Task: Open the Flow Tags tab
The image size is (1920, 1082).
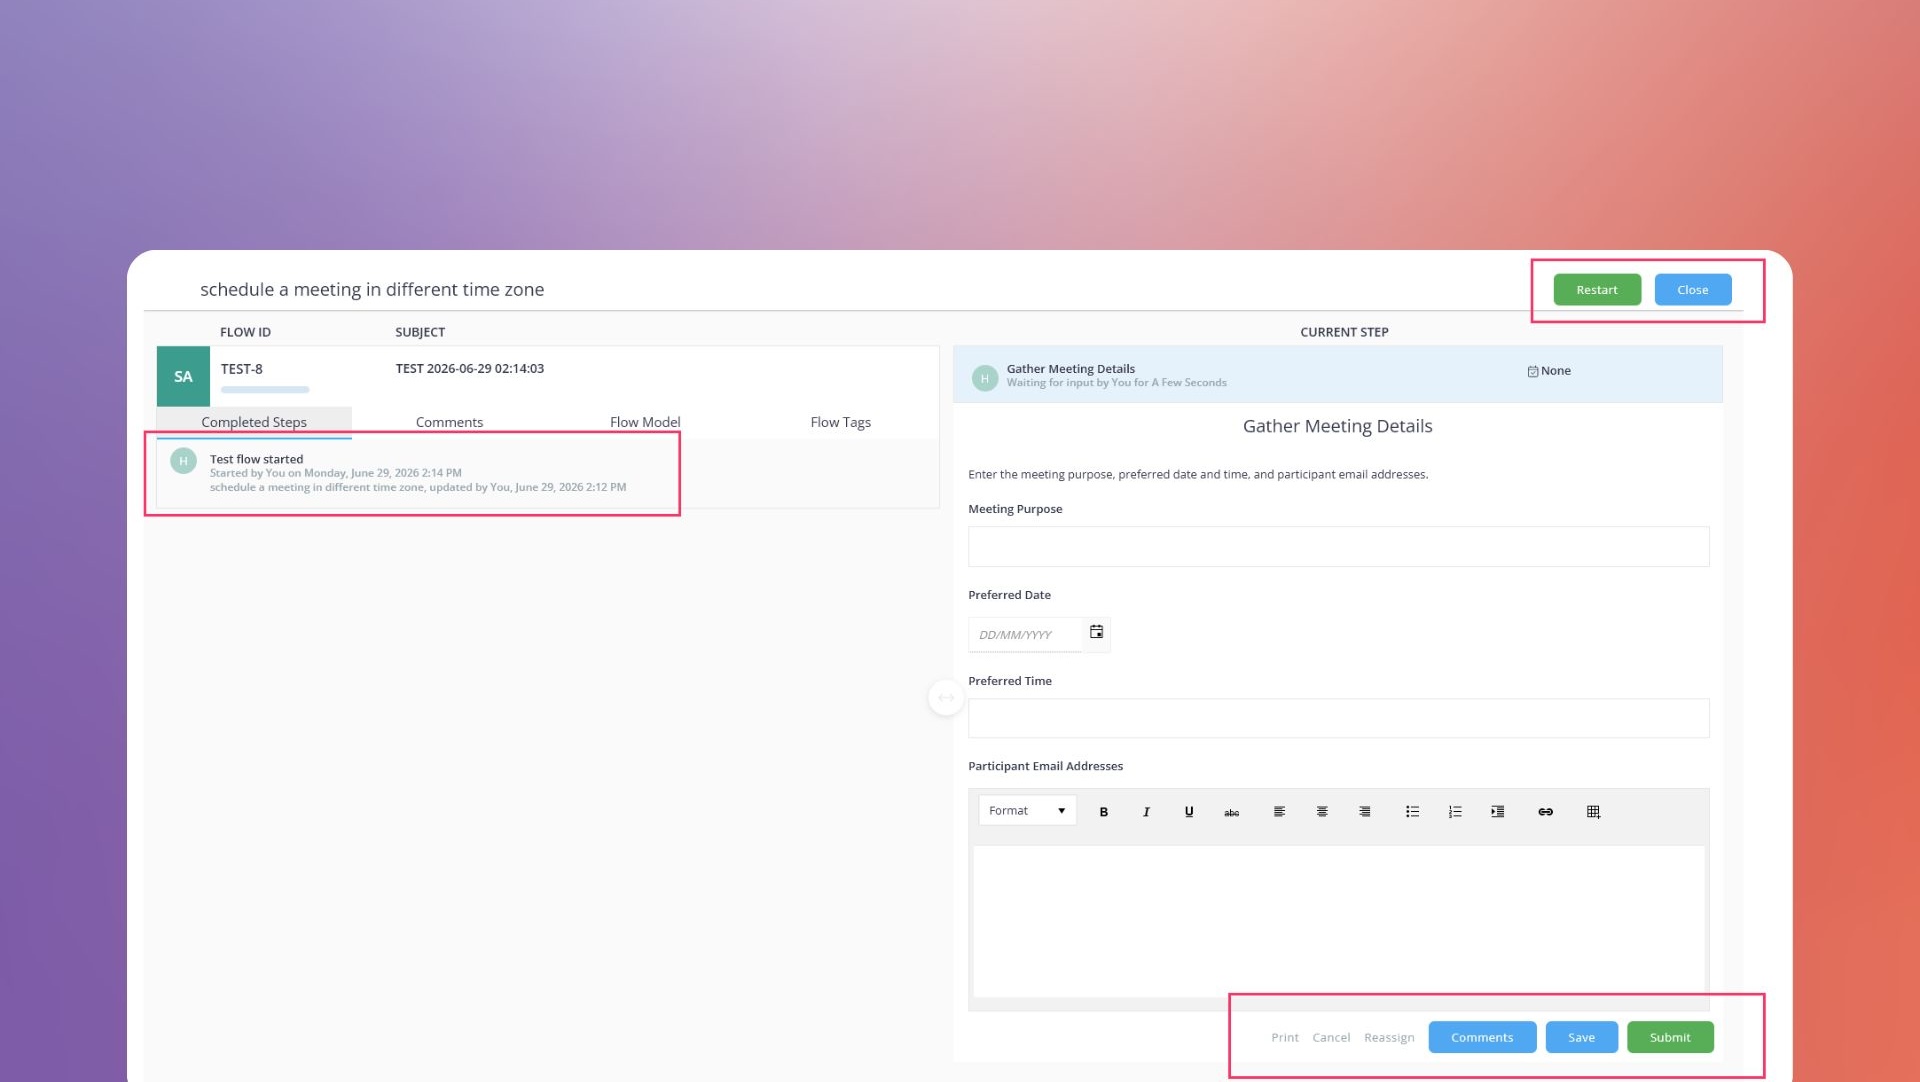Action: (840, 422)
